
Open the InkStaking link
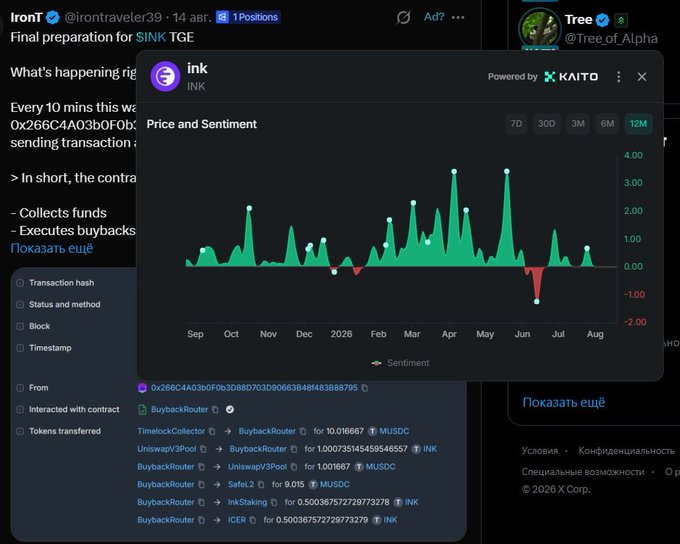(248, 502)
